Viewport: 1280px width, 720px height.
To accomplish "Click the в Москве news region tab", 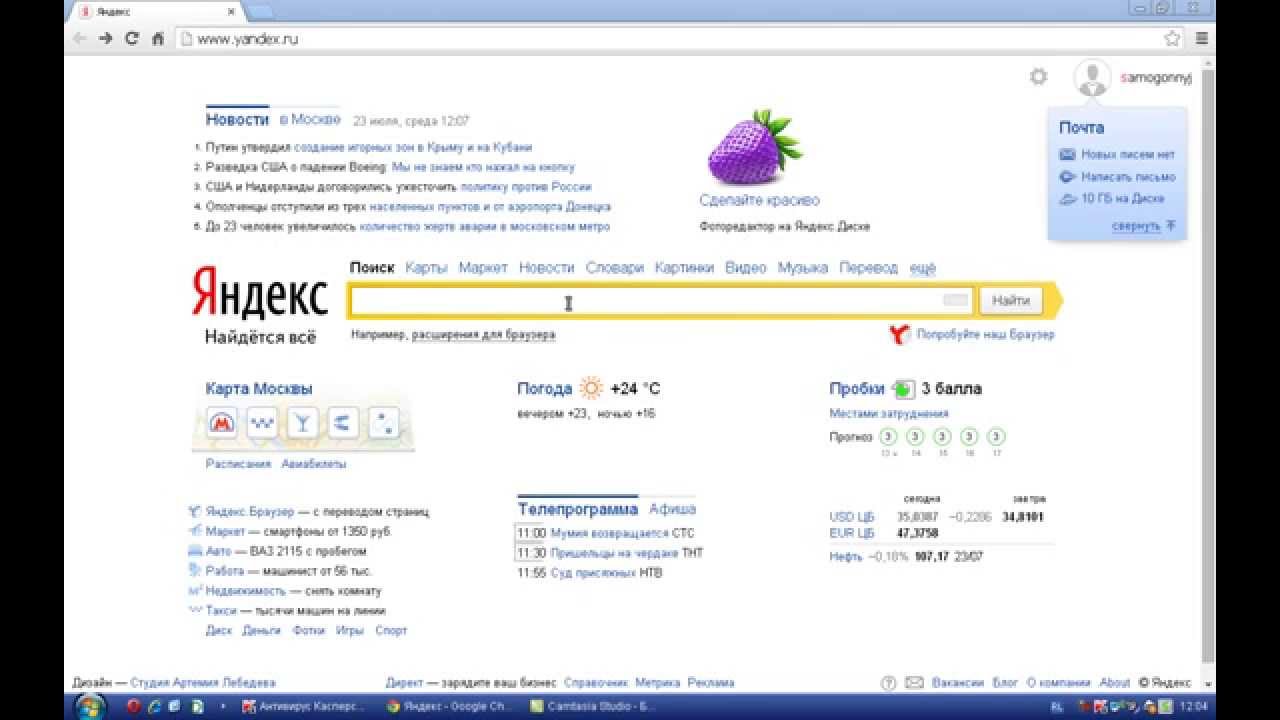I will click(x=310, y=119).
